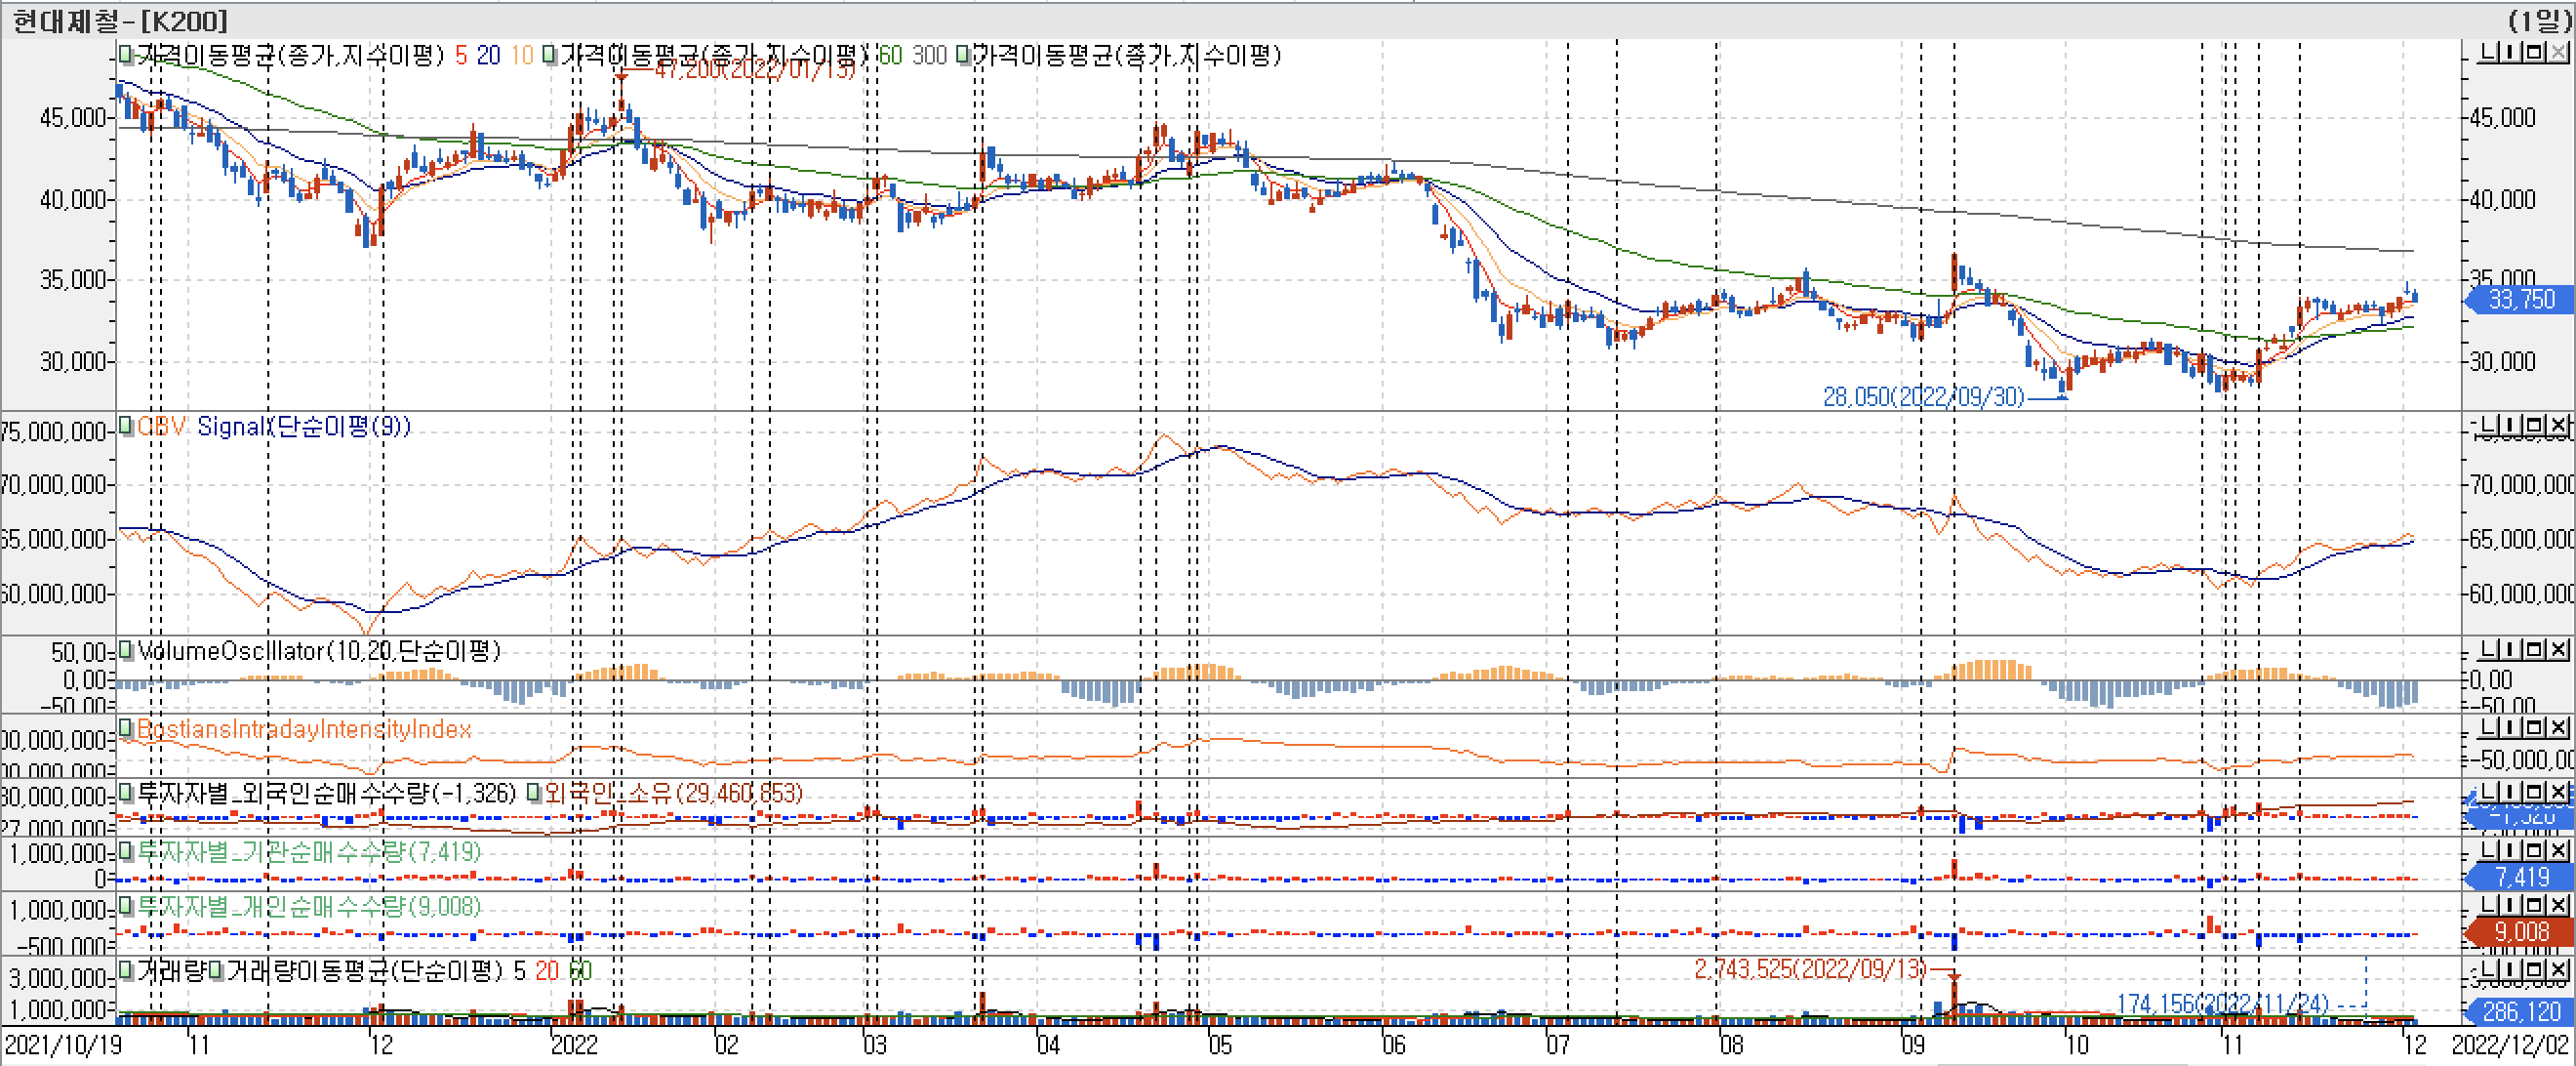The height and width of the screenshot is (1066, 2576).
Task: Maximize the BostiansIntradayIntensityIndex panel
Action: pos(2535,728)
